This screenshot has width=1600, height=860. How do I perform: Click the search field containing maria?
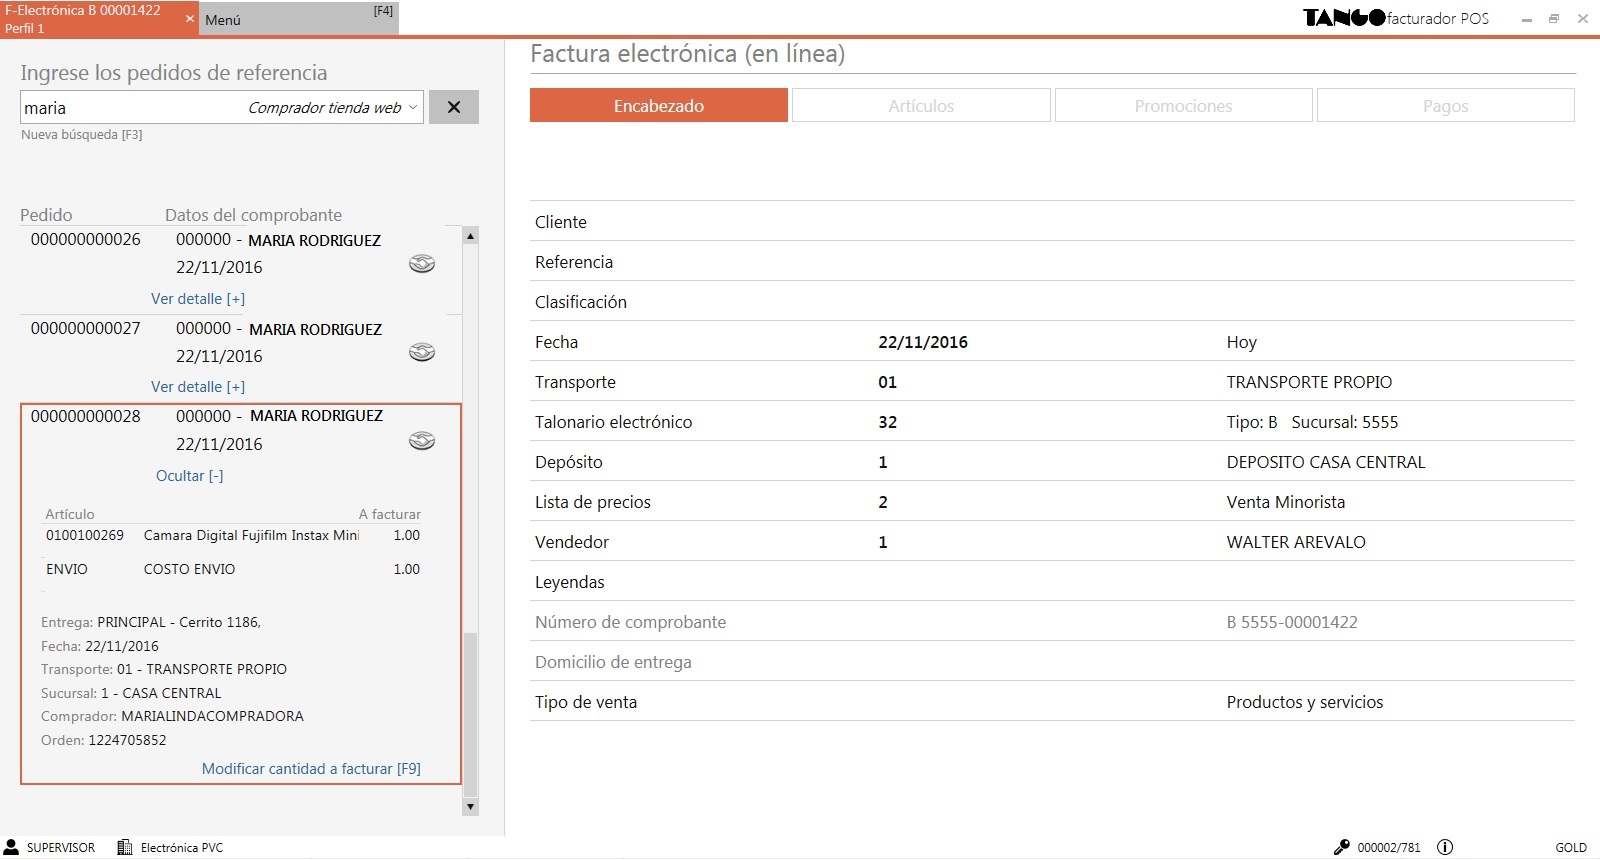[x=130, y=108]
